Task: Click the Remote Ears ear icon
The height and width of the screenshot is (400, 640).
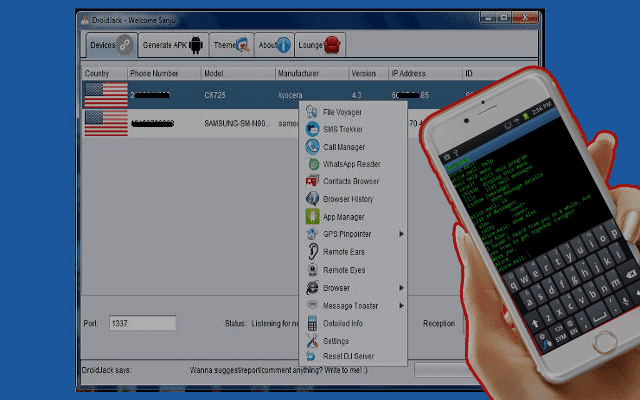Action: 313,251
